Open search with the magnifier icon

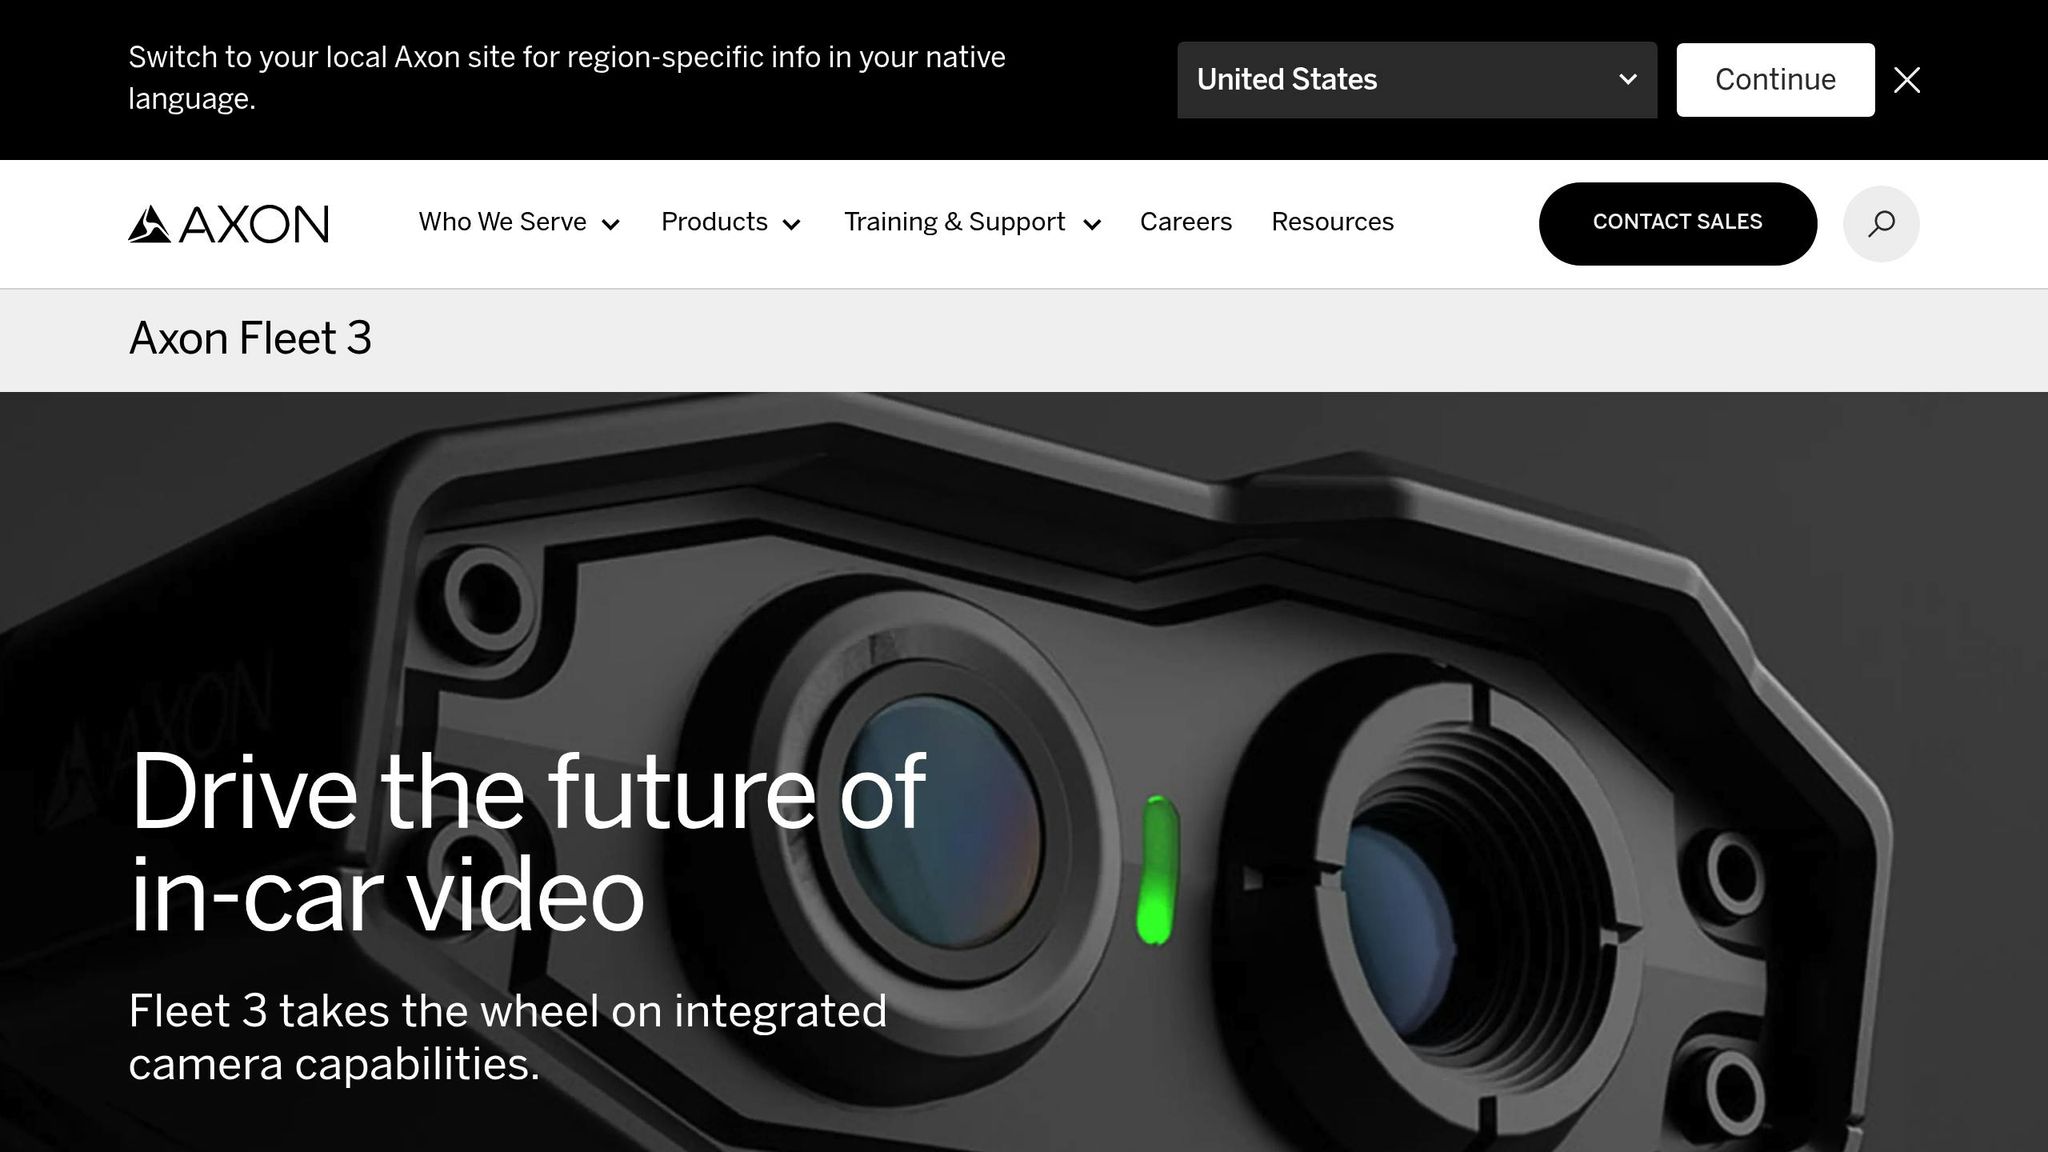coord(1881,223)
